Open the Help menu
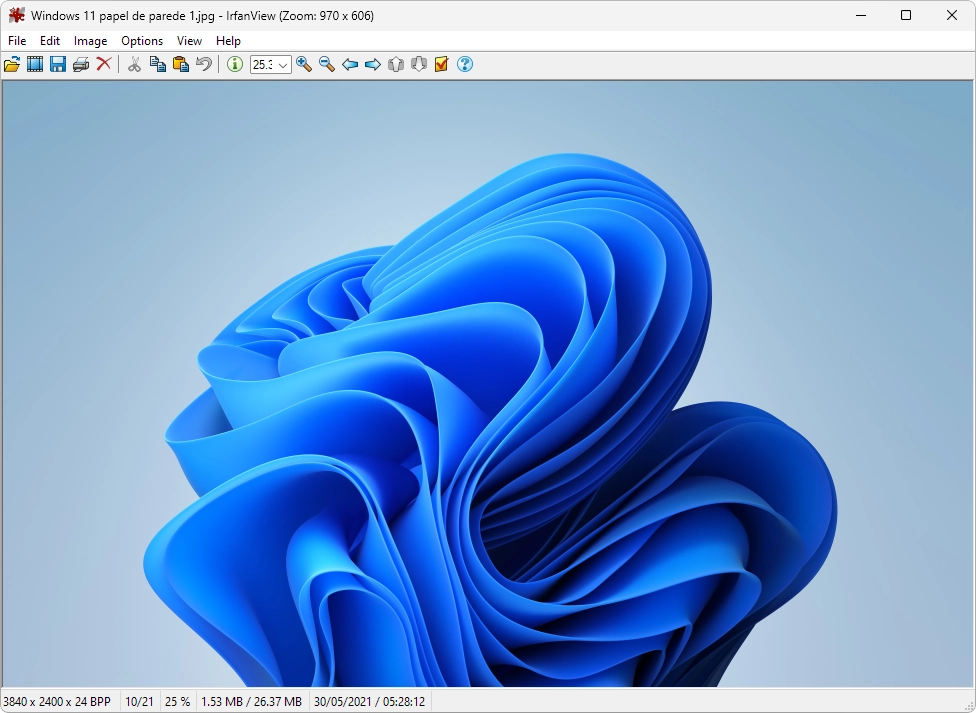The image size is (976, 713). pos(228,41)
